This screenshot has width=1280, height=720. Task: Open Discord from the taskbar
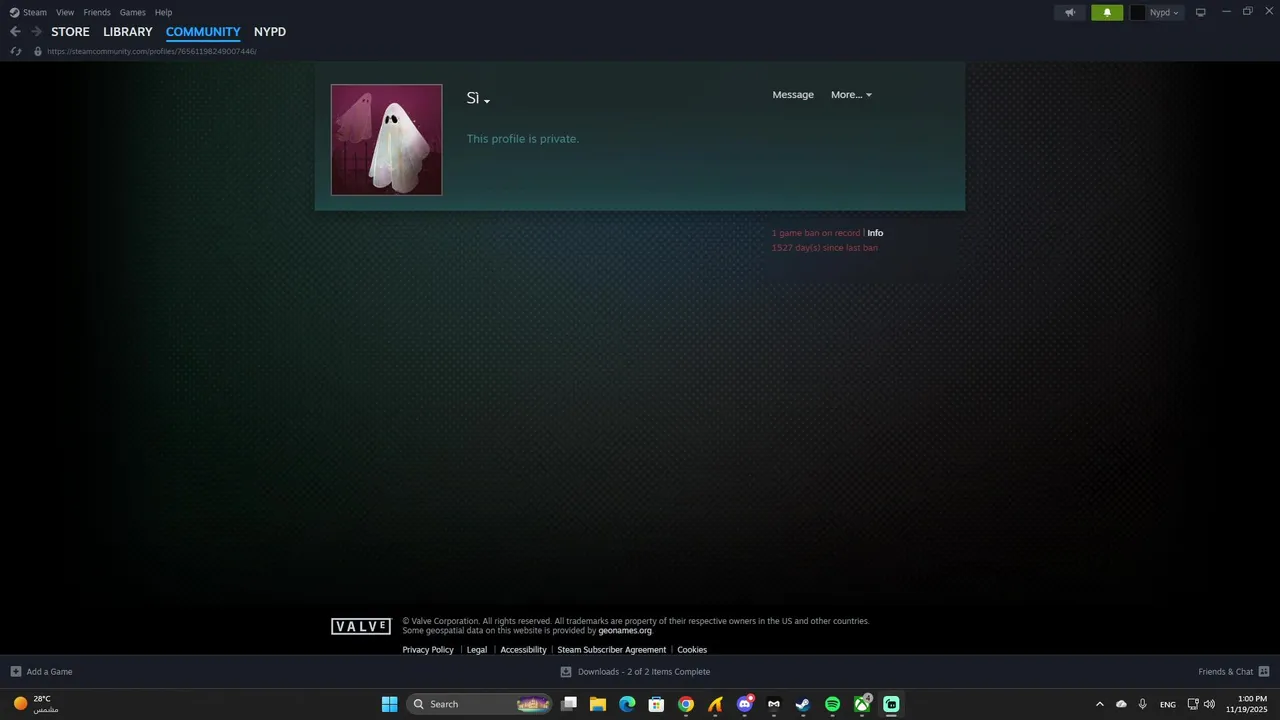(x=744, y=704)
